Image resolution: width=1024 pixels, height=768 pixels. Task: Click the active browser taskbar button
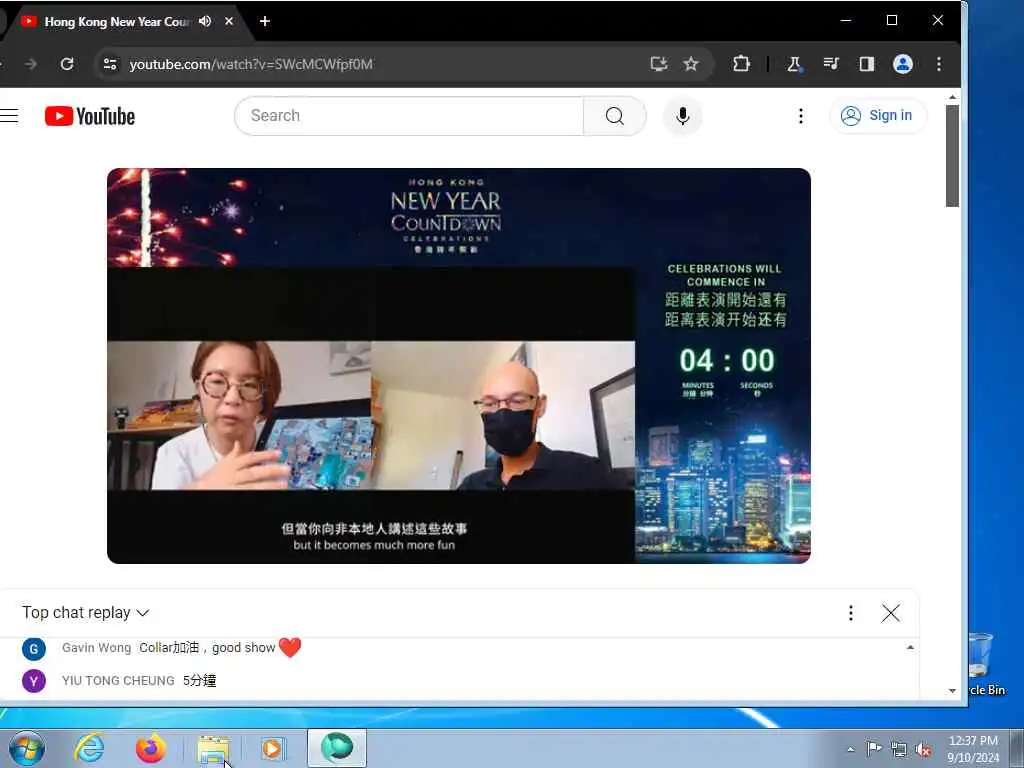coord(337,748)
